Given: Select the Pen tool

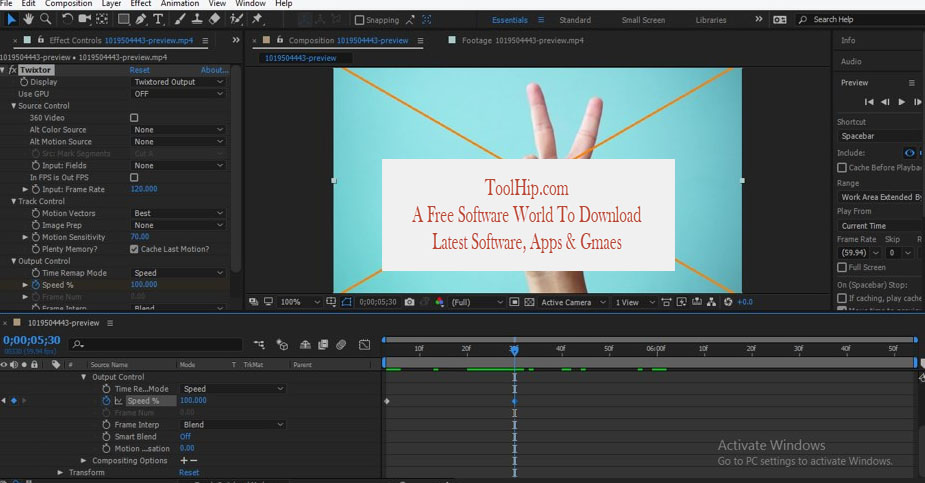Looking at the screenshot, I should pos(141,19).
